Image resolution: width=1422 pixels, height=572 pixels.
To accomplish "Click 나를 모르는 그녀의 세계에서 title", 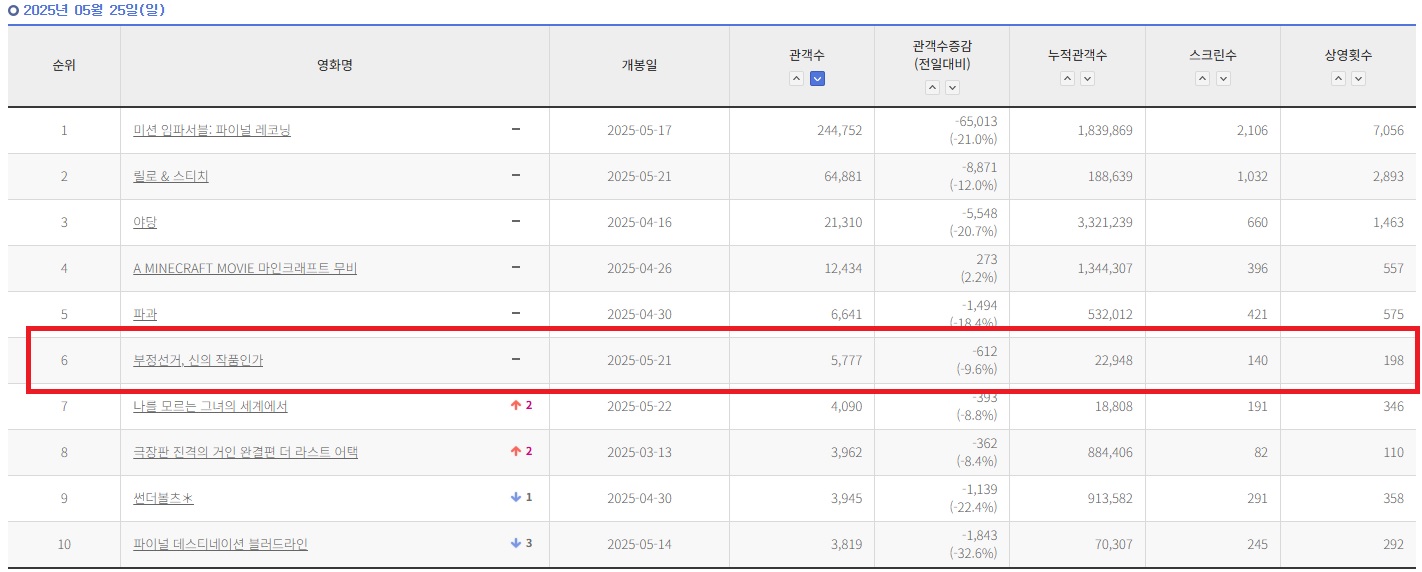I will tap(210, 406).
